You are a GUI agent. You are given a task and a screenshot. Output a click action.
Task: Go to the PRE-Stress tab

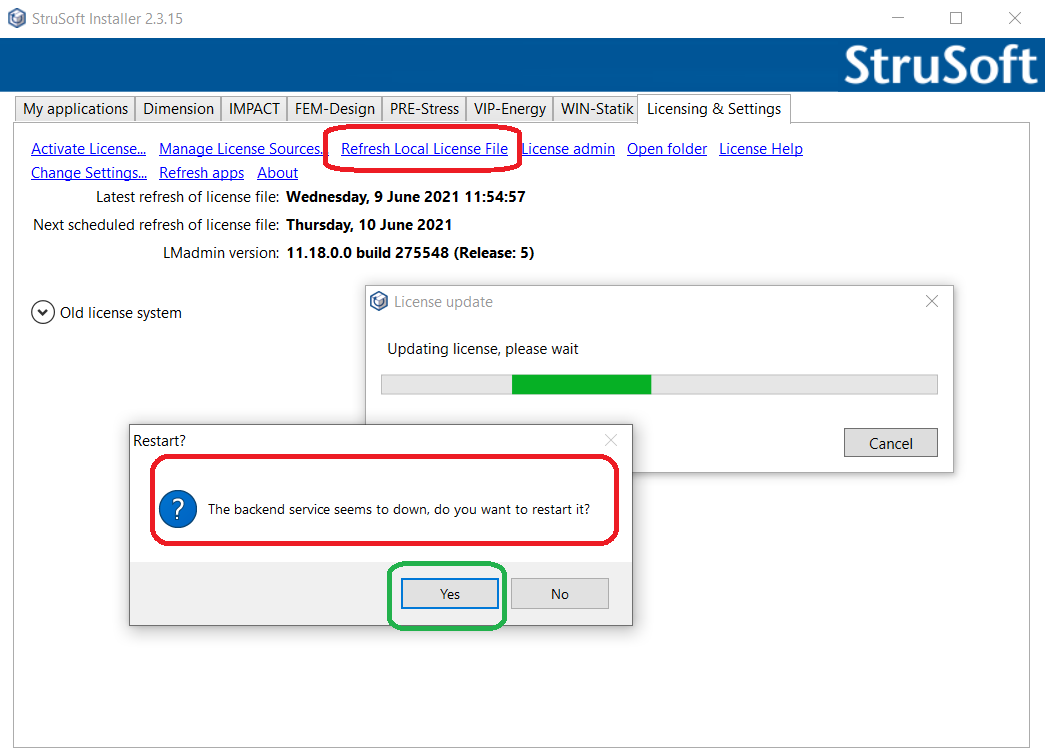point(424,108)
